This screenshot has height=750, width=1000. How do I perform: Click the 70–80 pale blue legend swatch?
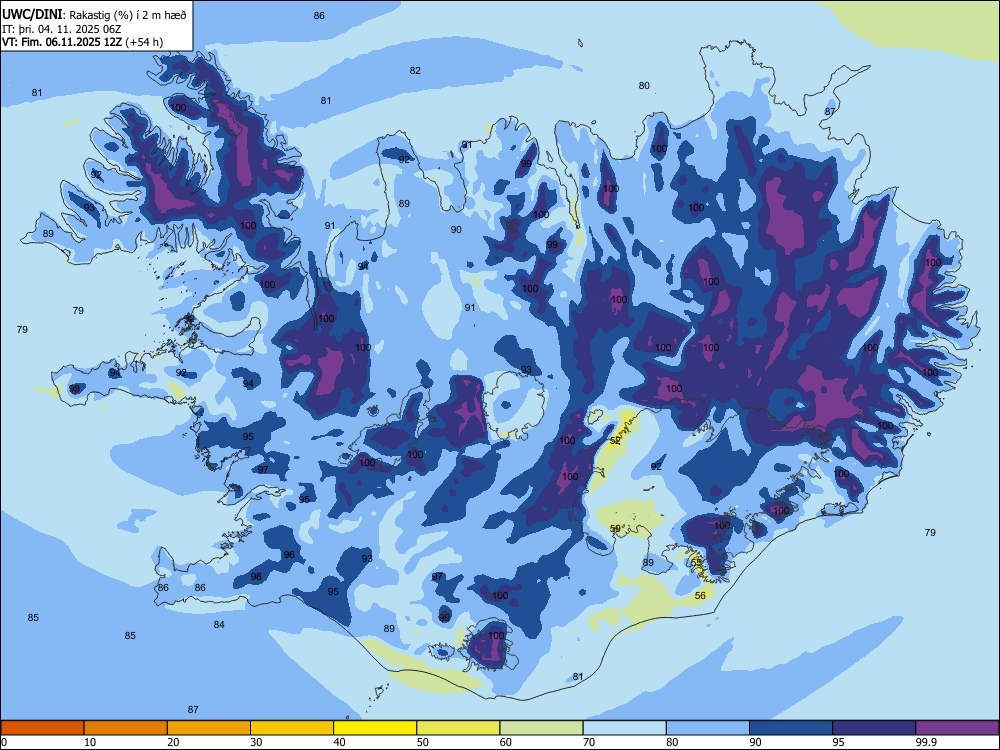pyautogui.click(x=625, y=728)
